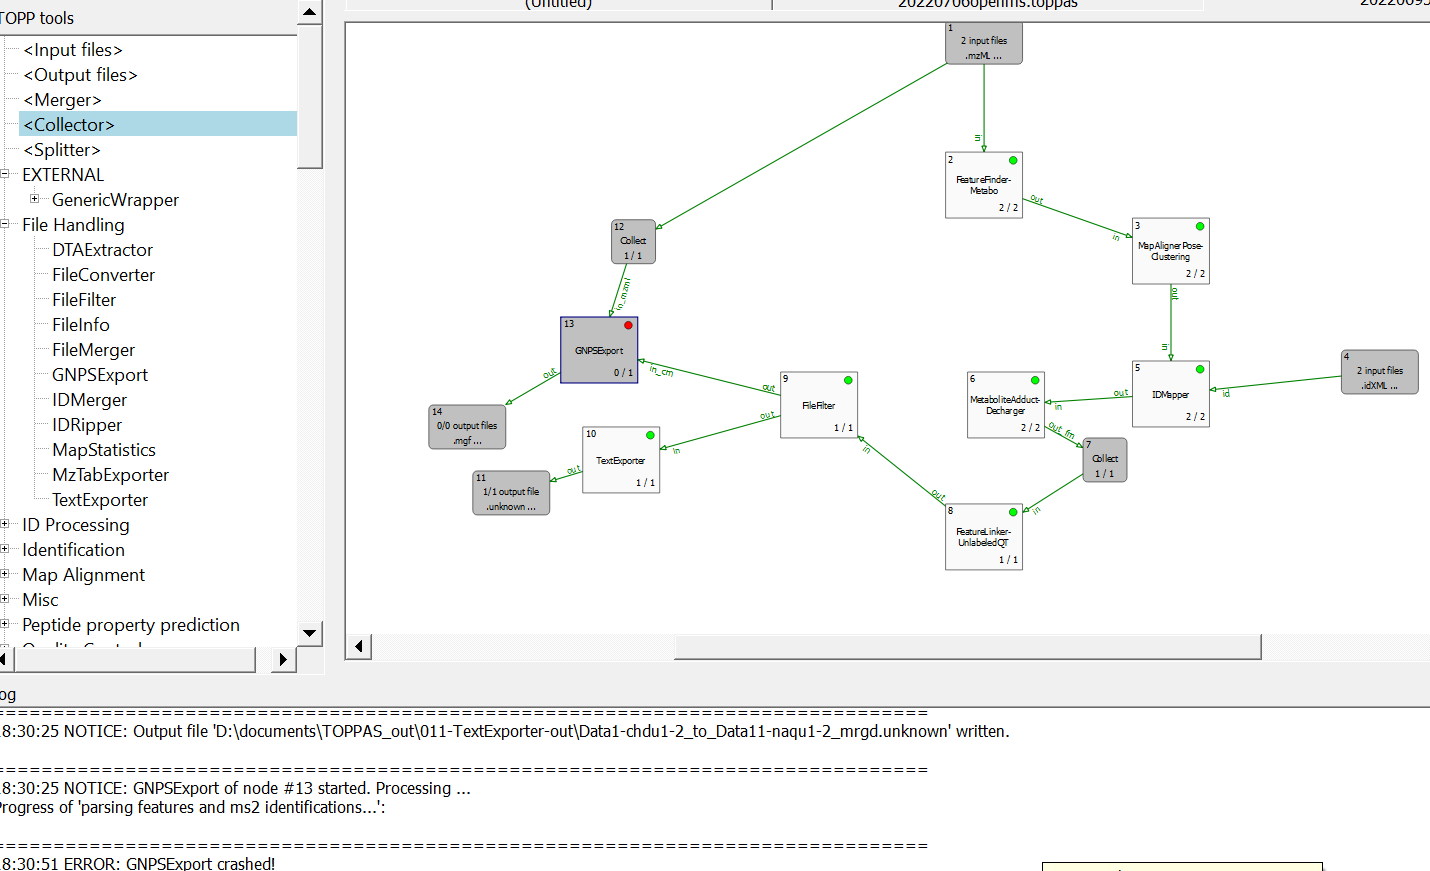The image size is (1430, 871).
Task: Choose the <Merger> entry
Action: (x=62, y=100)
